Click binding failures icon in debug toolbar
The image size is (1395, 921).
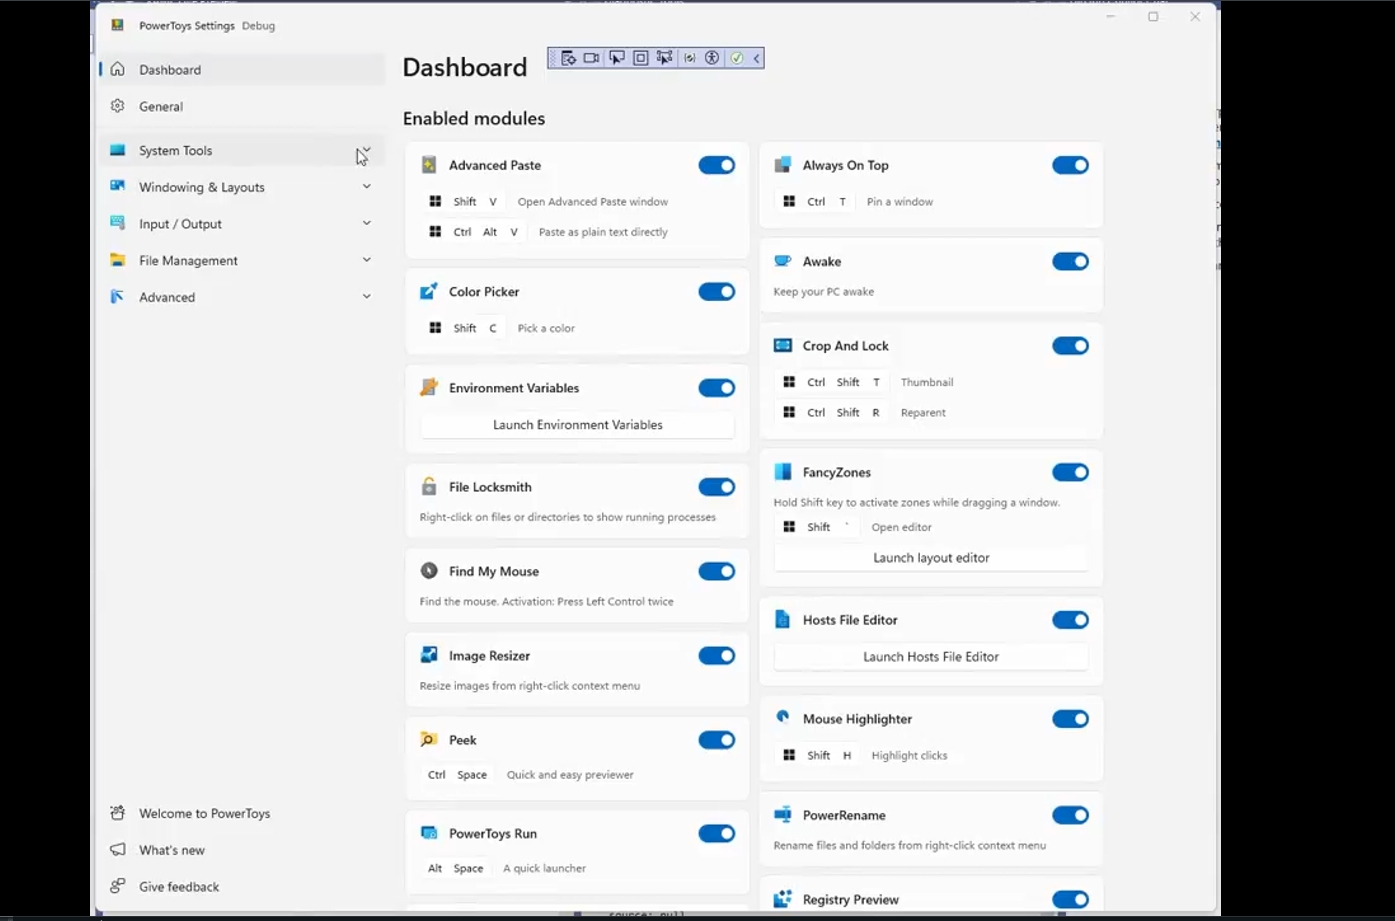click(690, 58)
